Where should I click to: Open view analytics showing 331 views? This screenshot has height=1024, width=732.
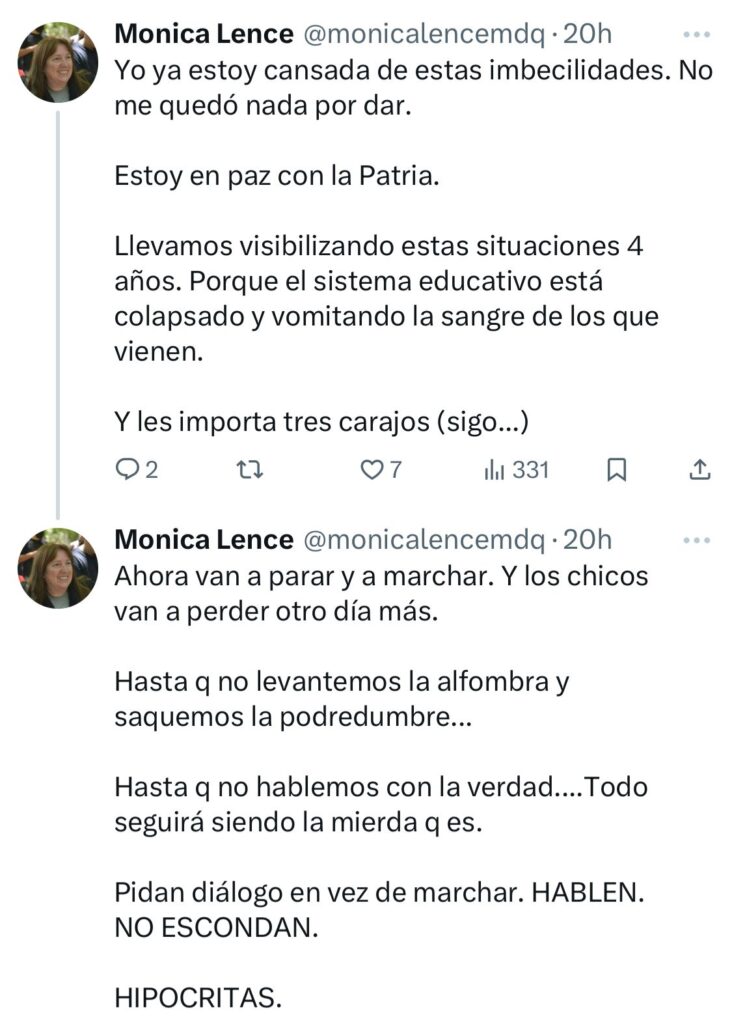[x=516, y=469]
